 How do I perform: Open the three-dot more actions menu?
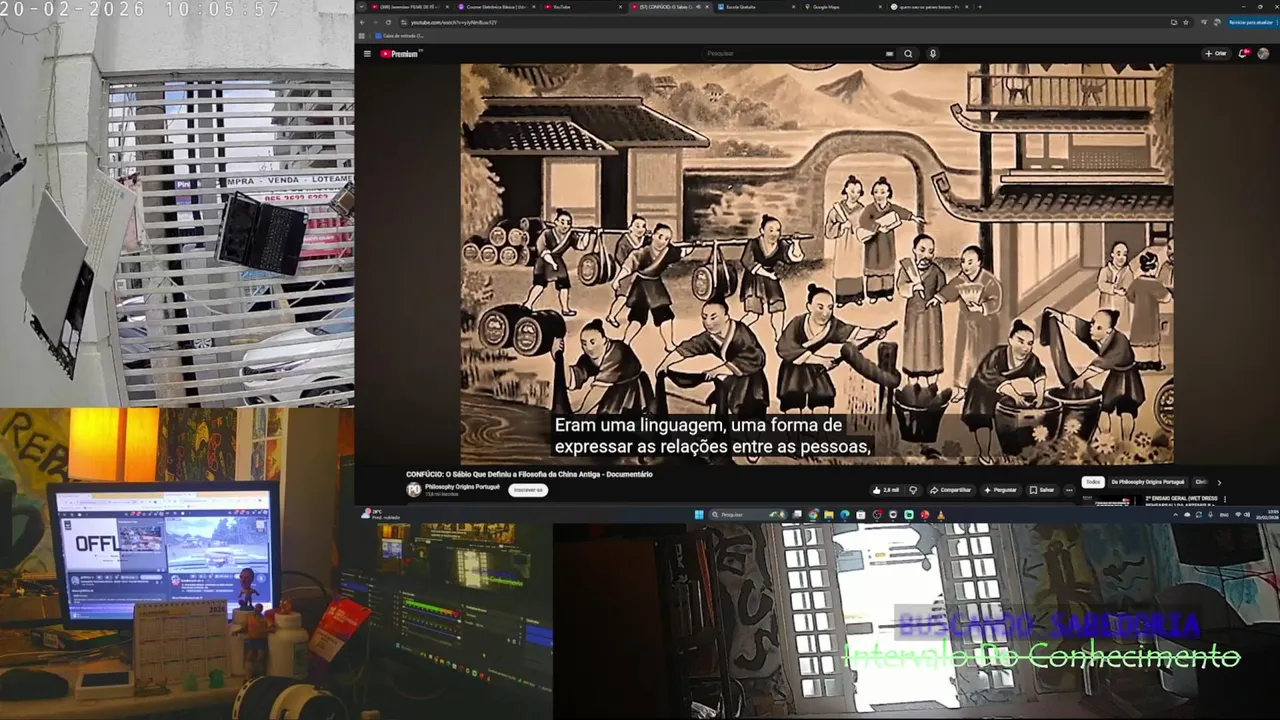[1069, 490]
